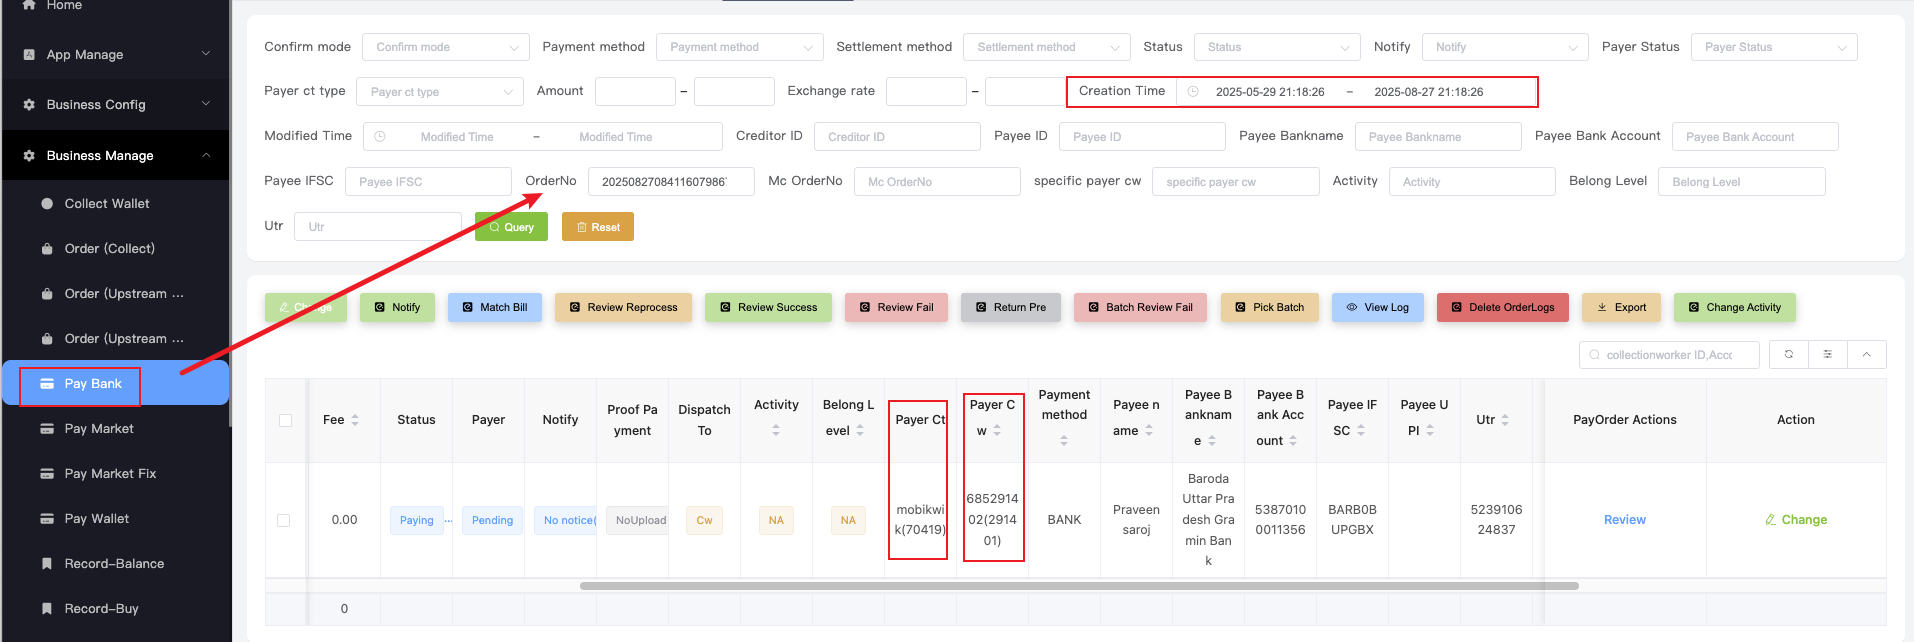Image resolution: width=1914 pixels, height=642 pixels.
Task: Collapse the search panel with the up chevron
Action: pyautogui.click(x=1866, y=355)
